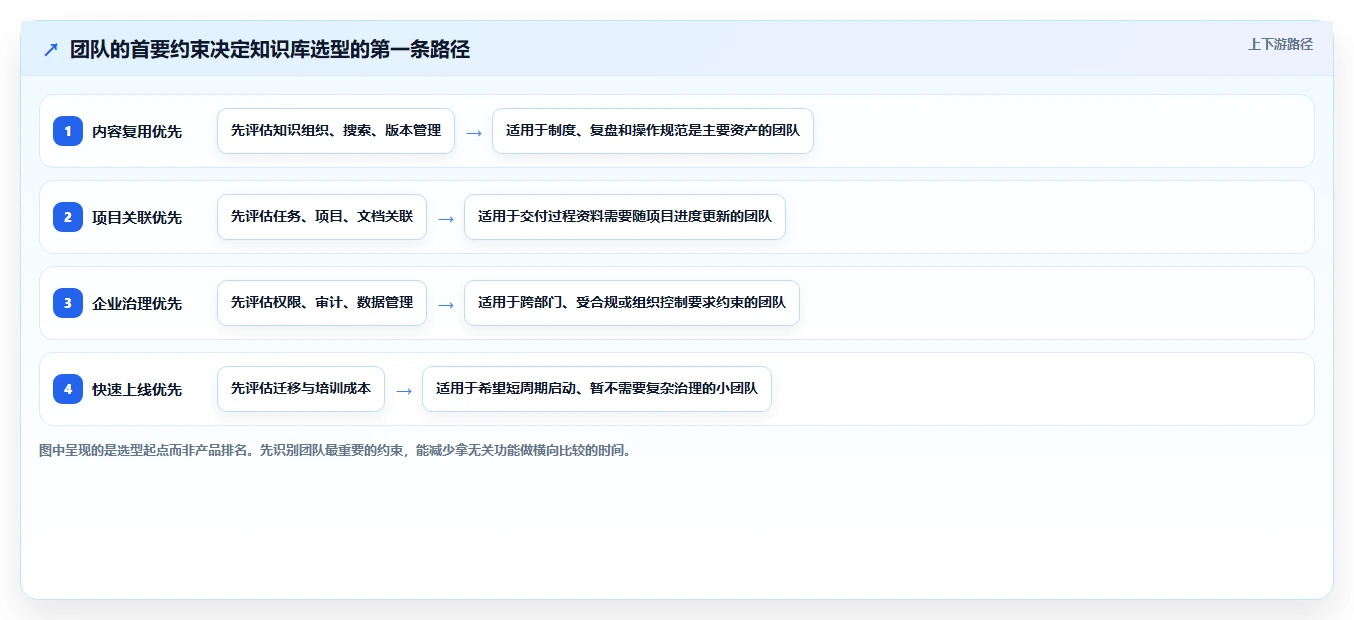Click the footnote starting 图中呈现的是选型起点
Viewport: 1354px width, 620px height.
[x=335, y=450]
